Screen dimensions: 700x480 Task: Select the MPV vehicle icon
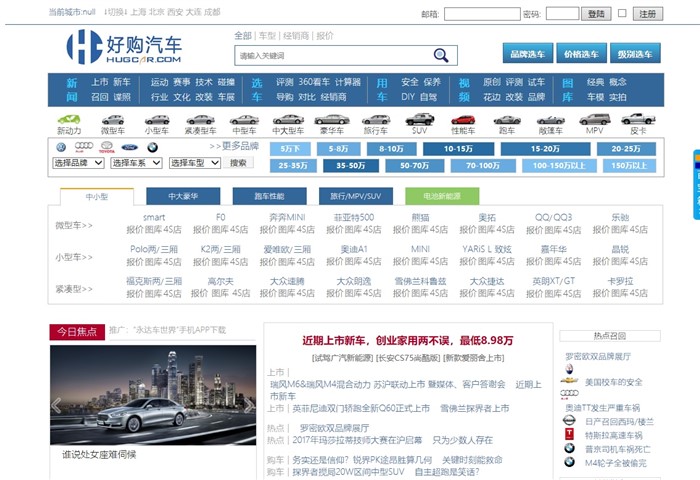[594, 119]
